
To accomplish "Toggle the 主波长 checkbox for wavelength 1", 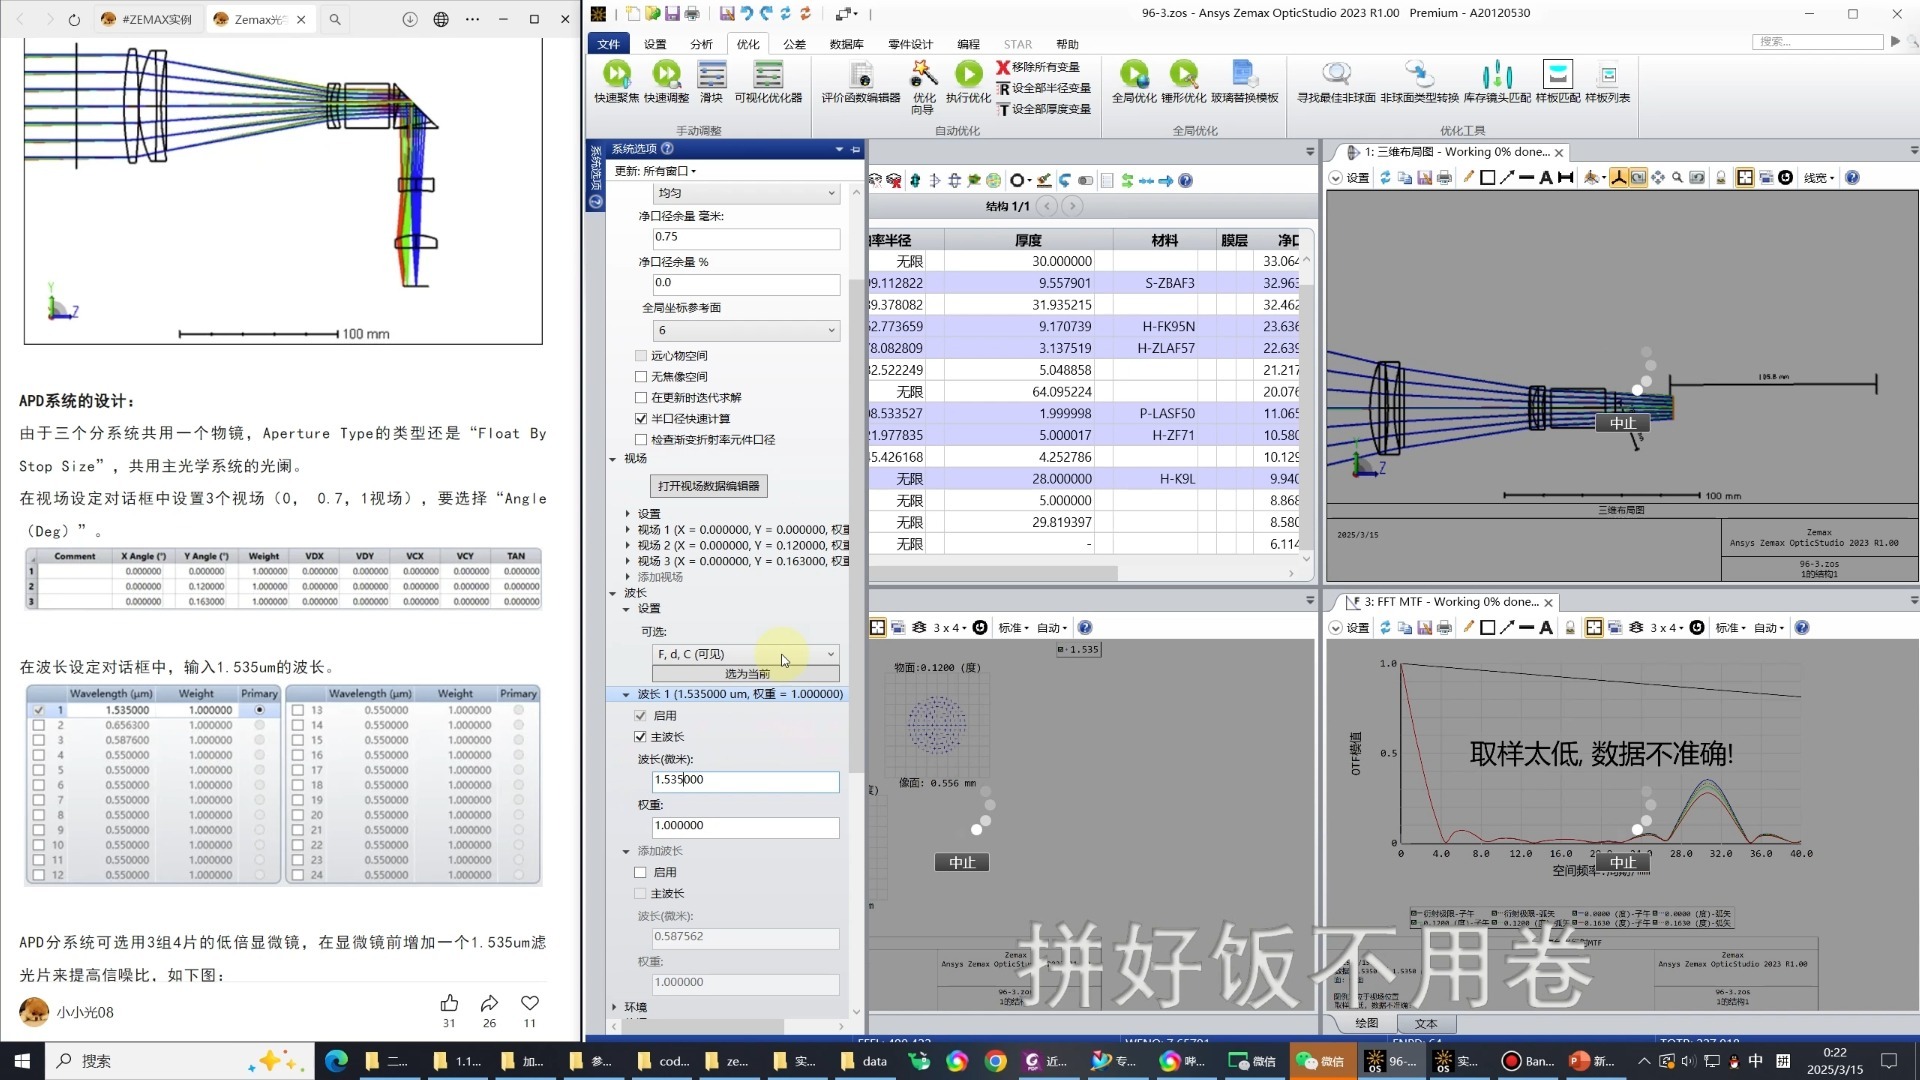I will coord(641,737).
